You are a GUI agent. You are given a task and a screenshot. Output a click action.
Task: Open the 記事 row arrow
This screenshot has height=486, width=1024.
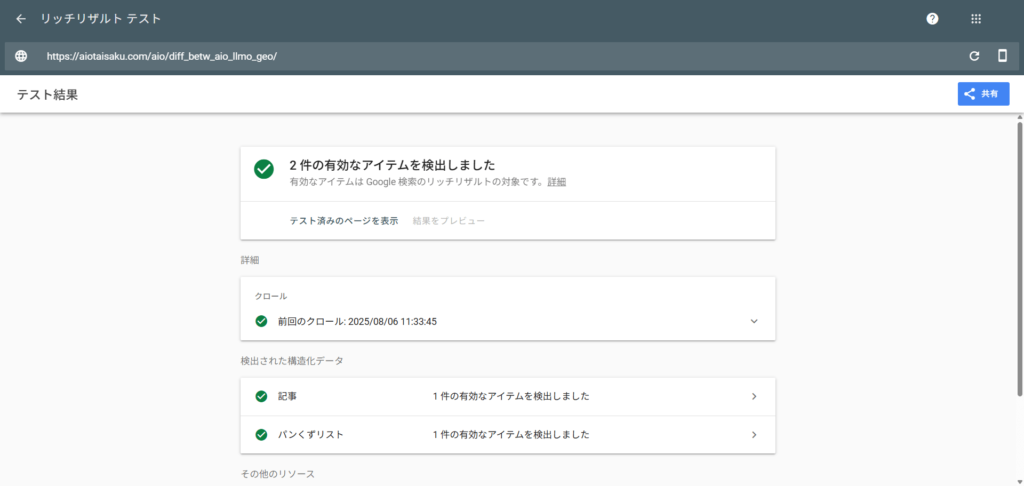coord(754,396)
